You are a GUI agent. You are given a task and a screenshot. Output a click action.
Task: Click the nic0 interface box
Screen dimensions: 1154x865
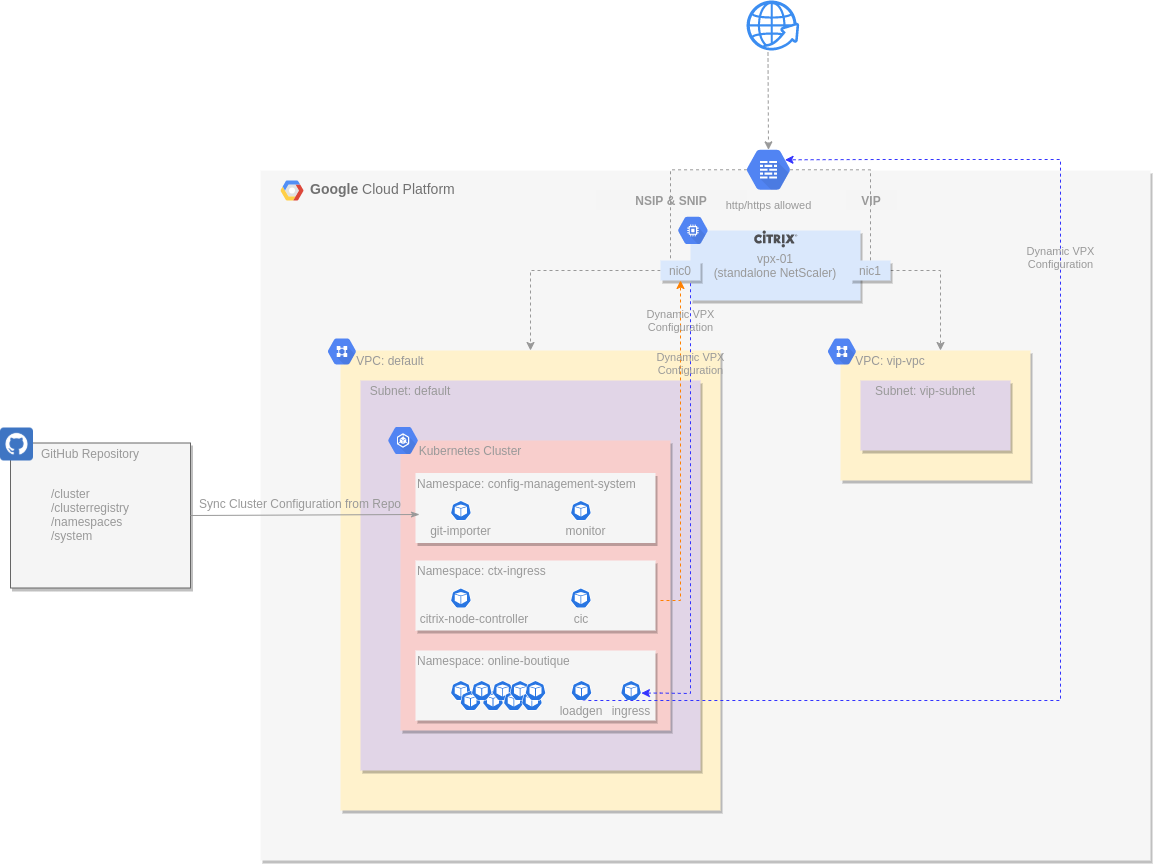pos(679,271)
